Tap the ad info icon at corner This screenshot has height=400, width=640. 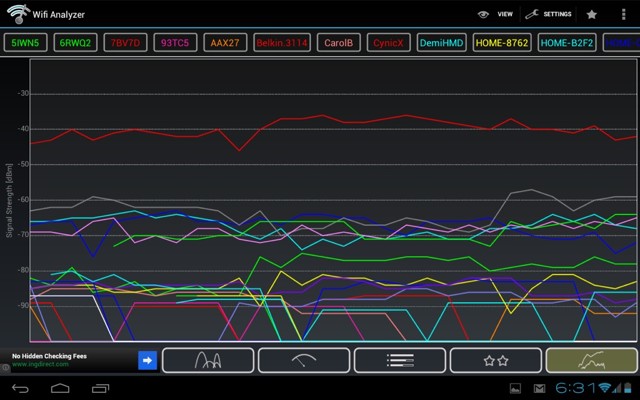tap(5, 367)
